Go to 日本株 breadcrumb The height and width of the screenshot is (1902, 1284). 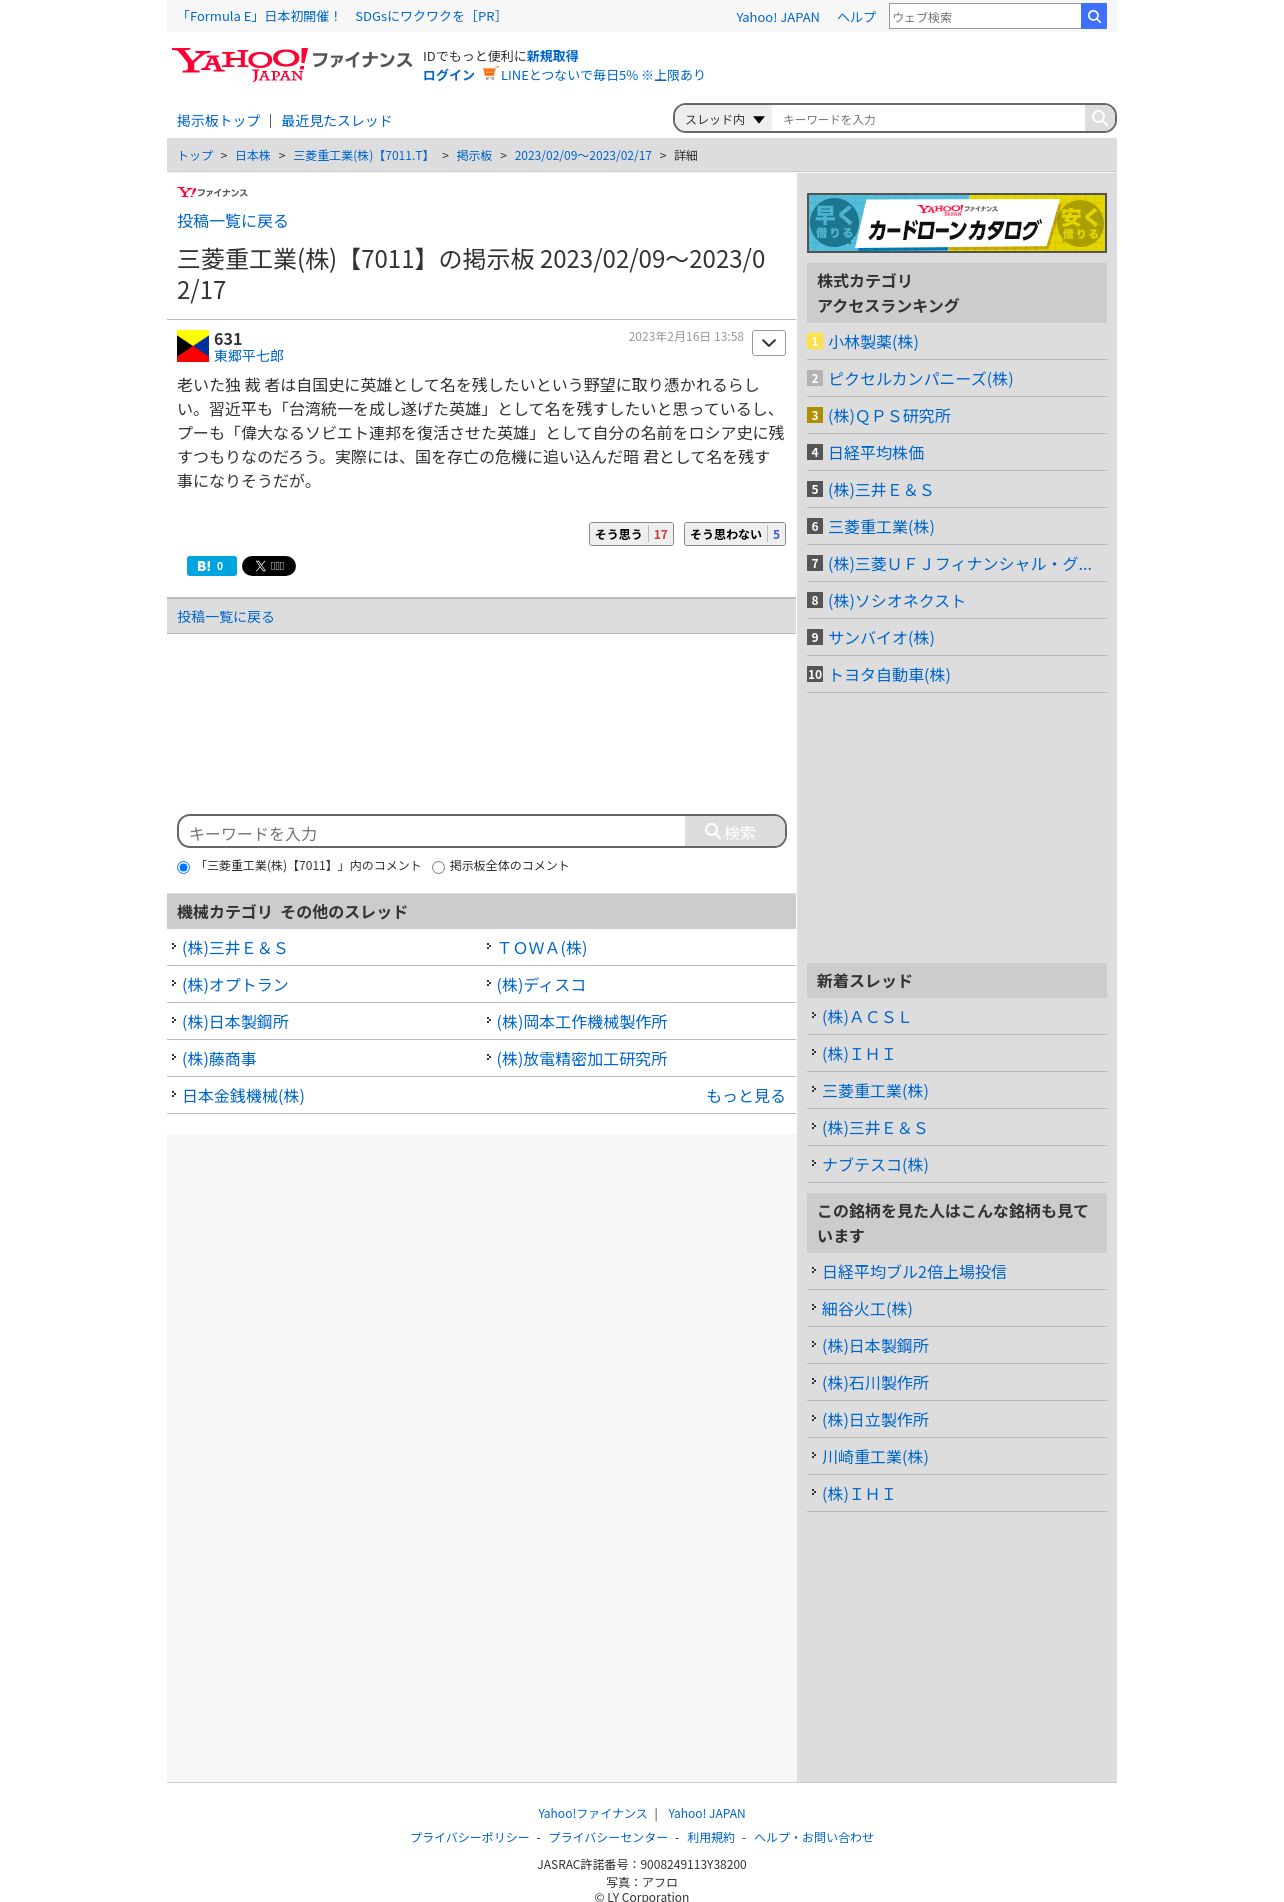(x=253, y=155)
